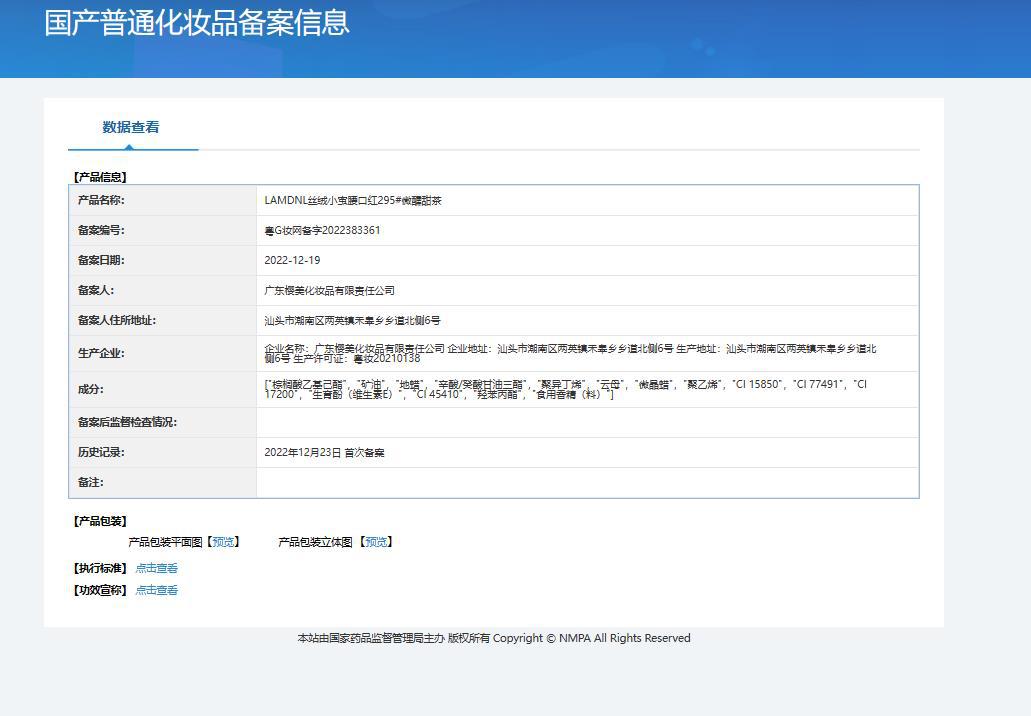Click the 【产品包装】 section heading
Viewport: 1031px width, 716px height.
(x=100, y=521)
